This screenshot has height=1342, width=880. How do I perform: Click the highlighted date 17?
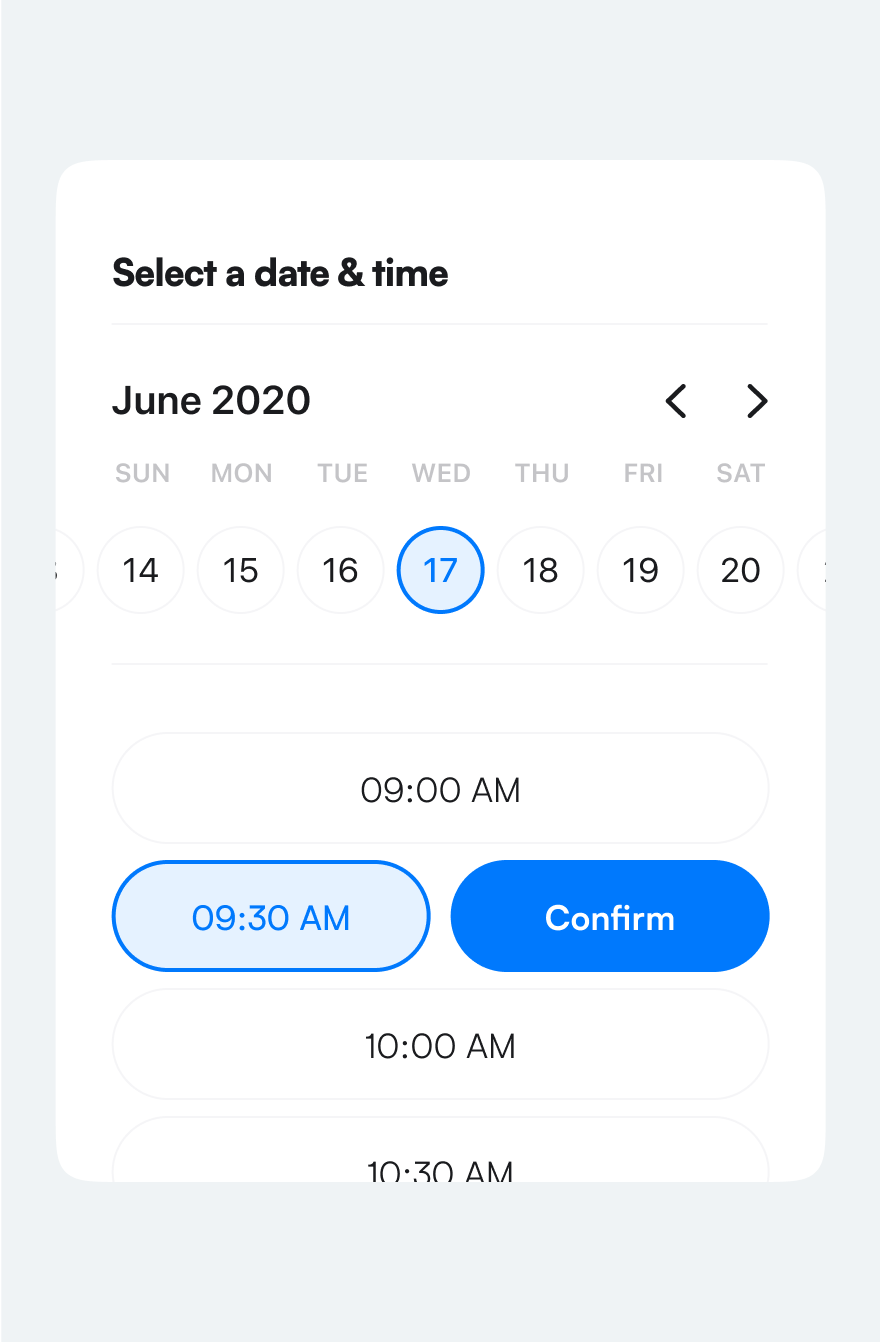(440, 570)
